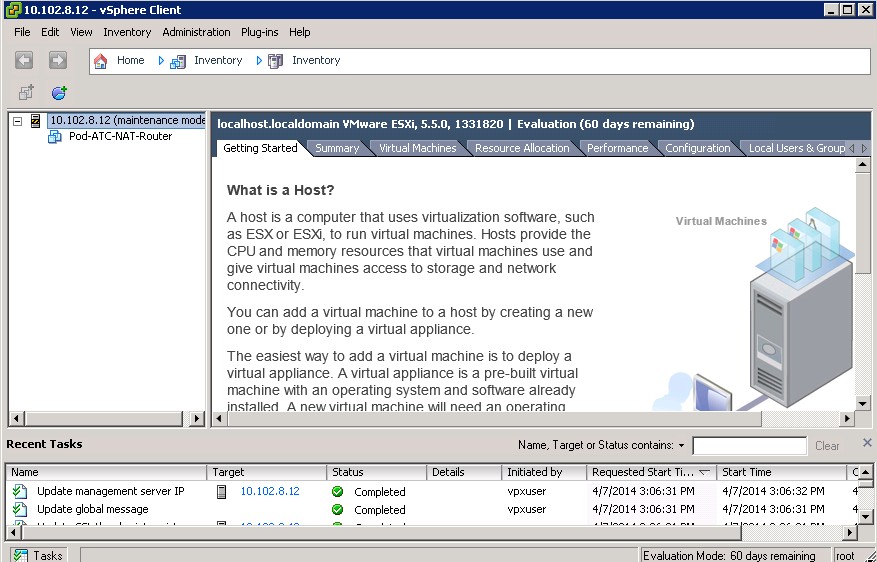This screenshot has width=877, height=562.
Task: Click the new virtual machine toolbar icon
Action: click(25, 93)
